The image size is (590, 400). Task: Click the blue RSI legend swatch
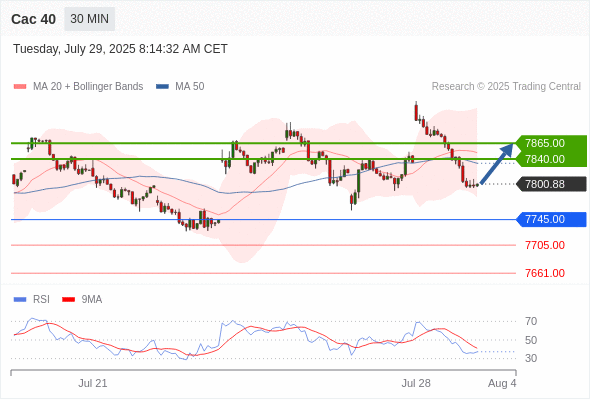[20, 300]
